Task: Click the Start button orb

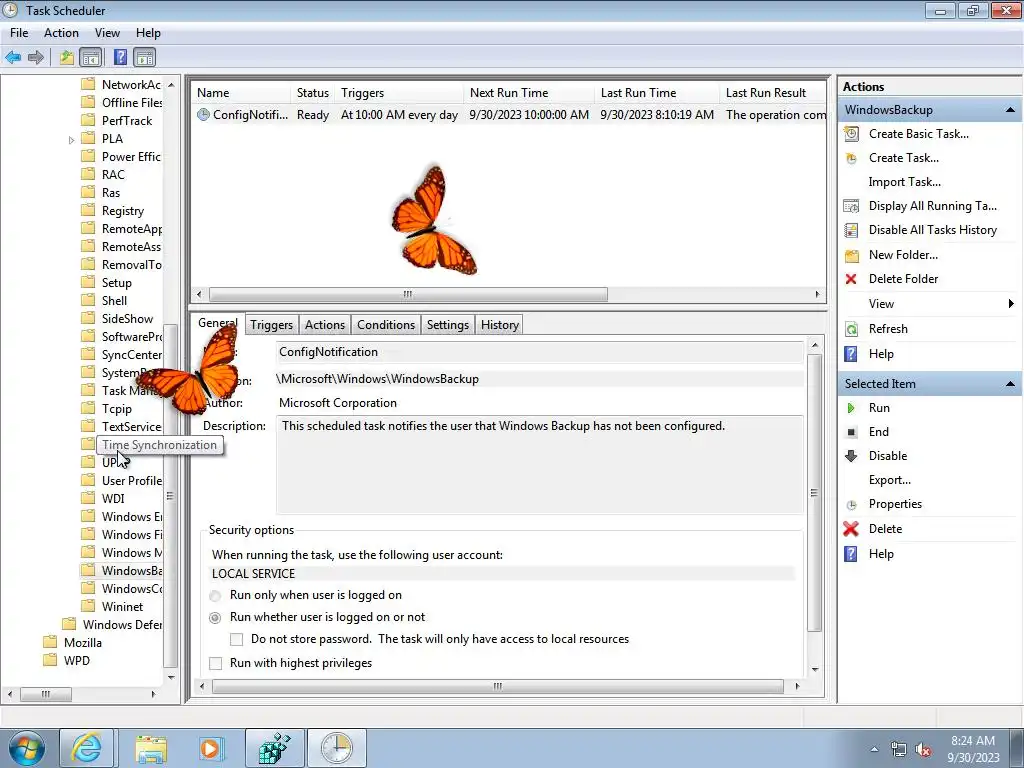Action: point(27,748)
